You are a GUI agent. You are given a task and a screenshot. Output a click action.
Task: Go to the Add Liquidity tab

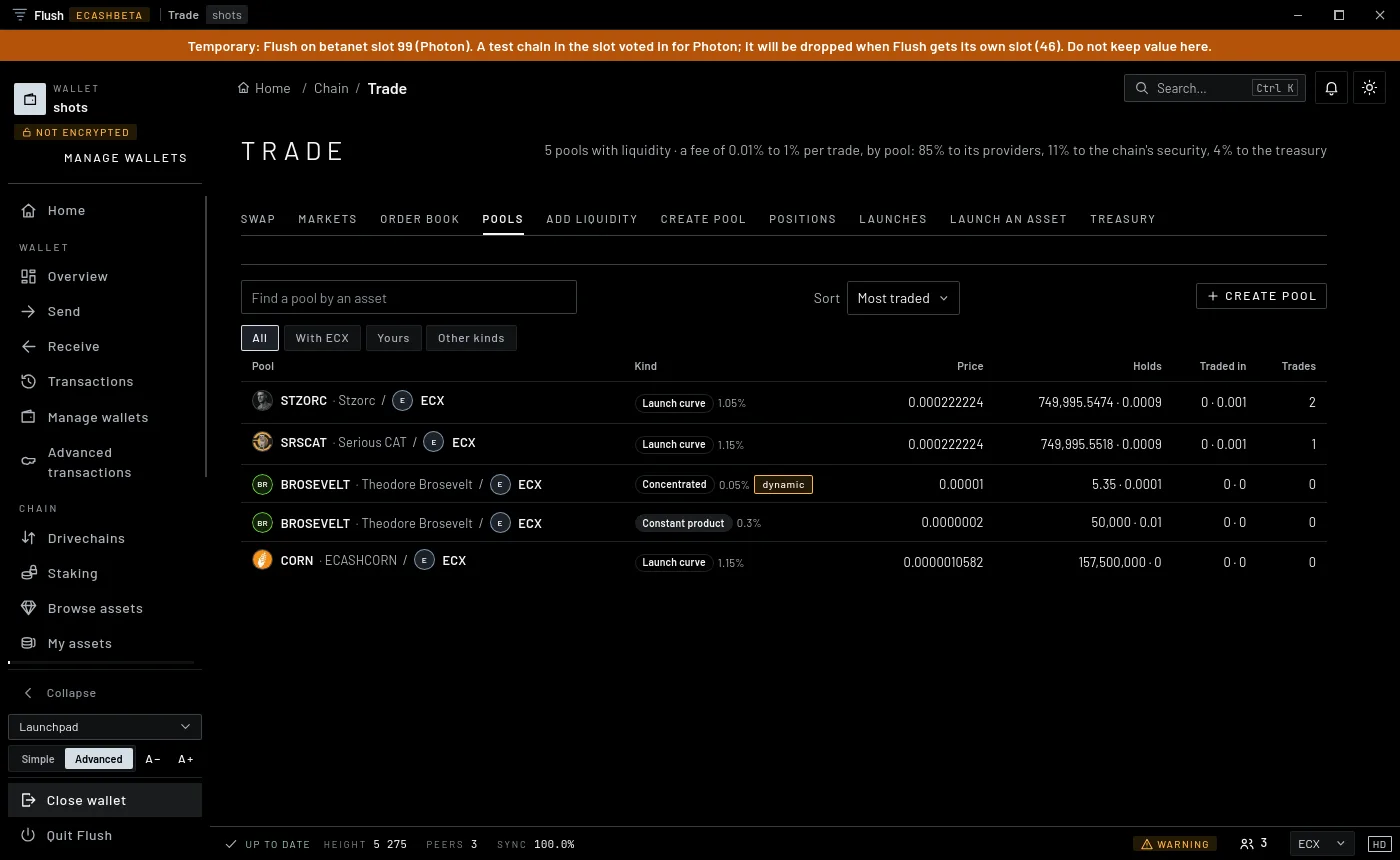592,219
